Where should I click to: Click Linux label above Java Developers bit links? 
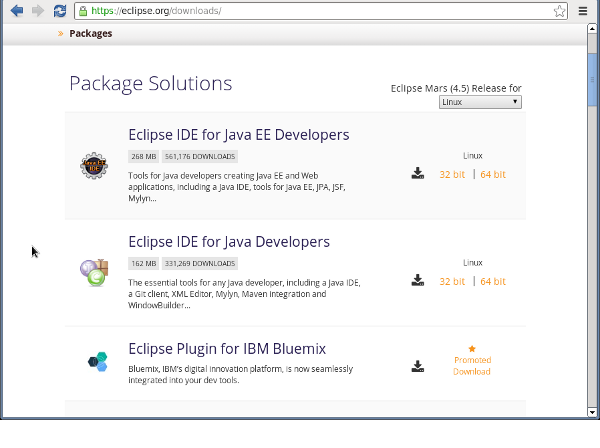click(x=473, y=263)
